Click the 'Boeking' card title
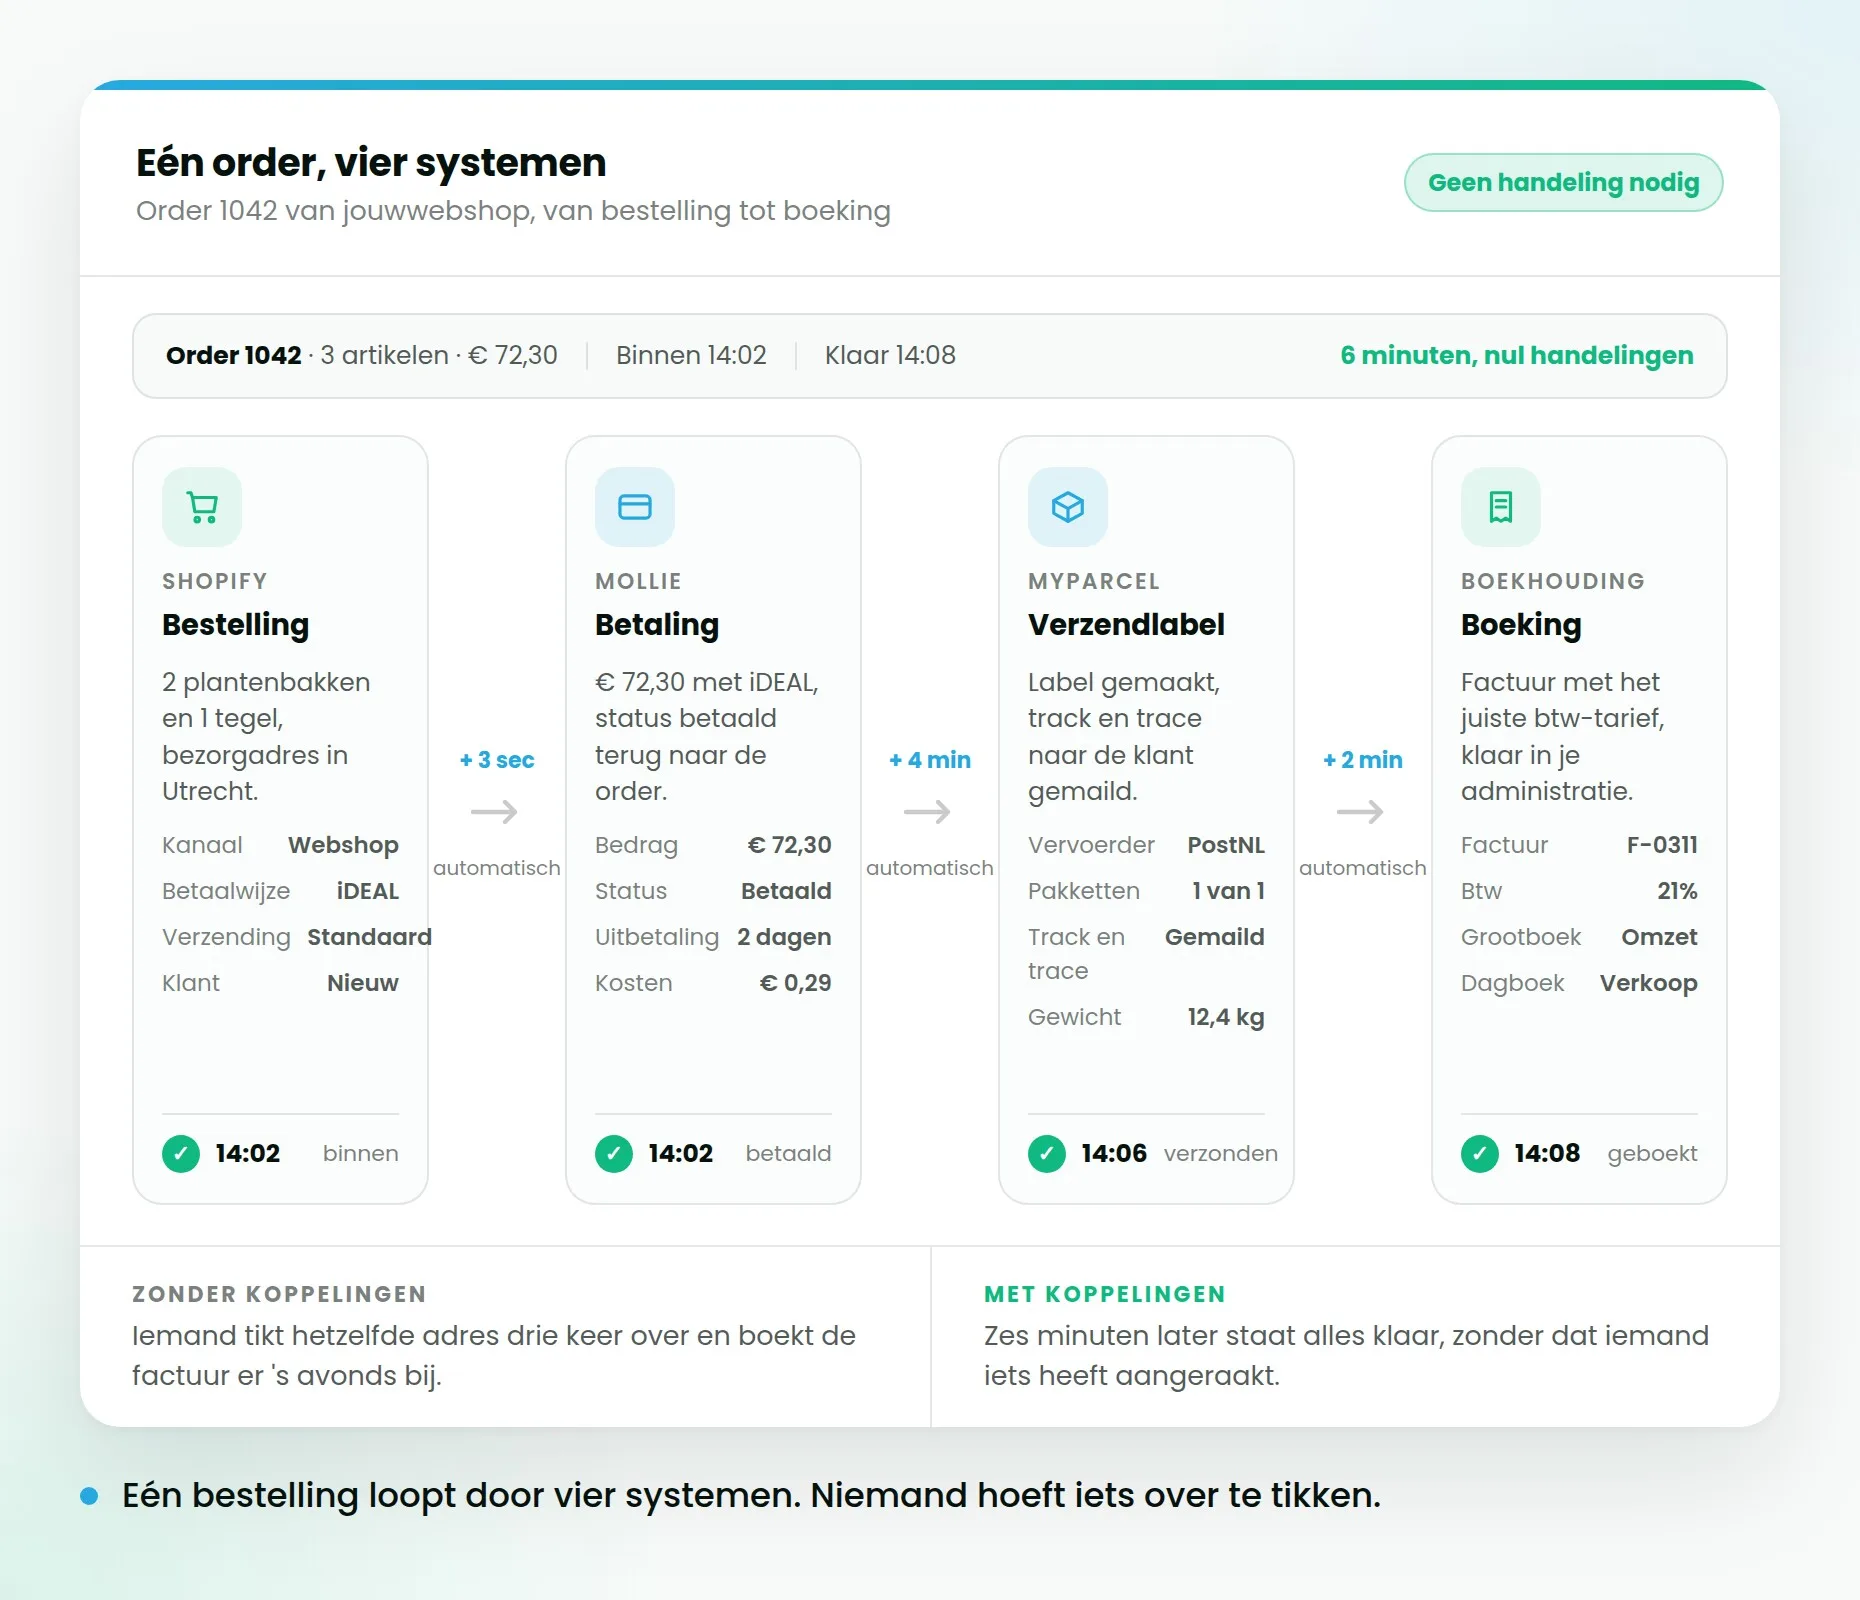 coord(1521,624)
